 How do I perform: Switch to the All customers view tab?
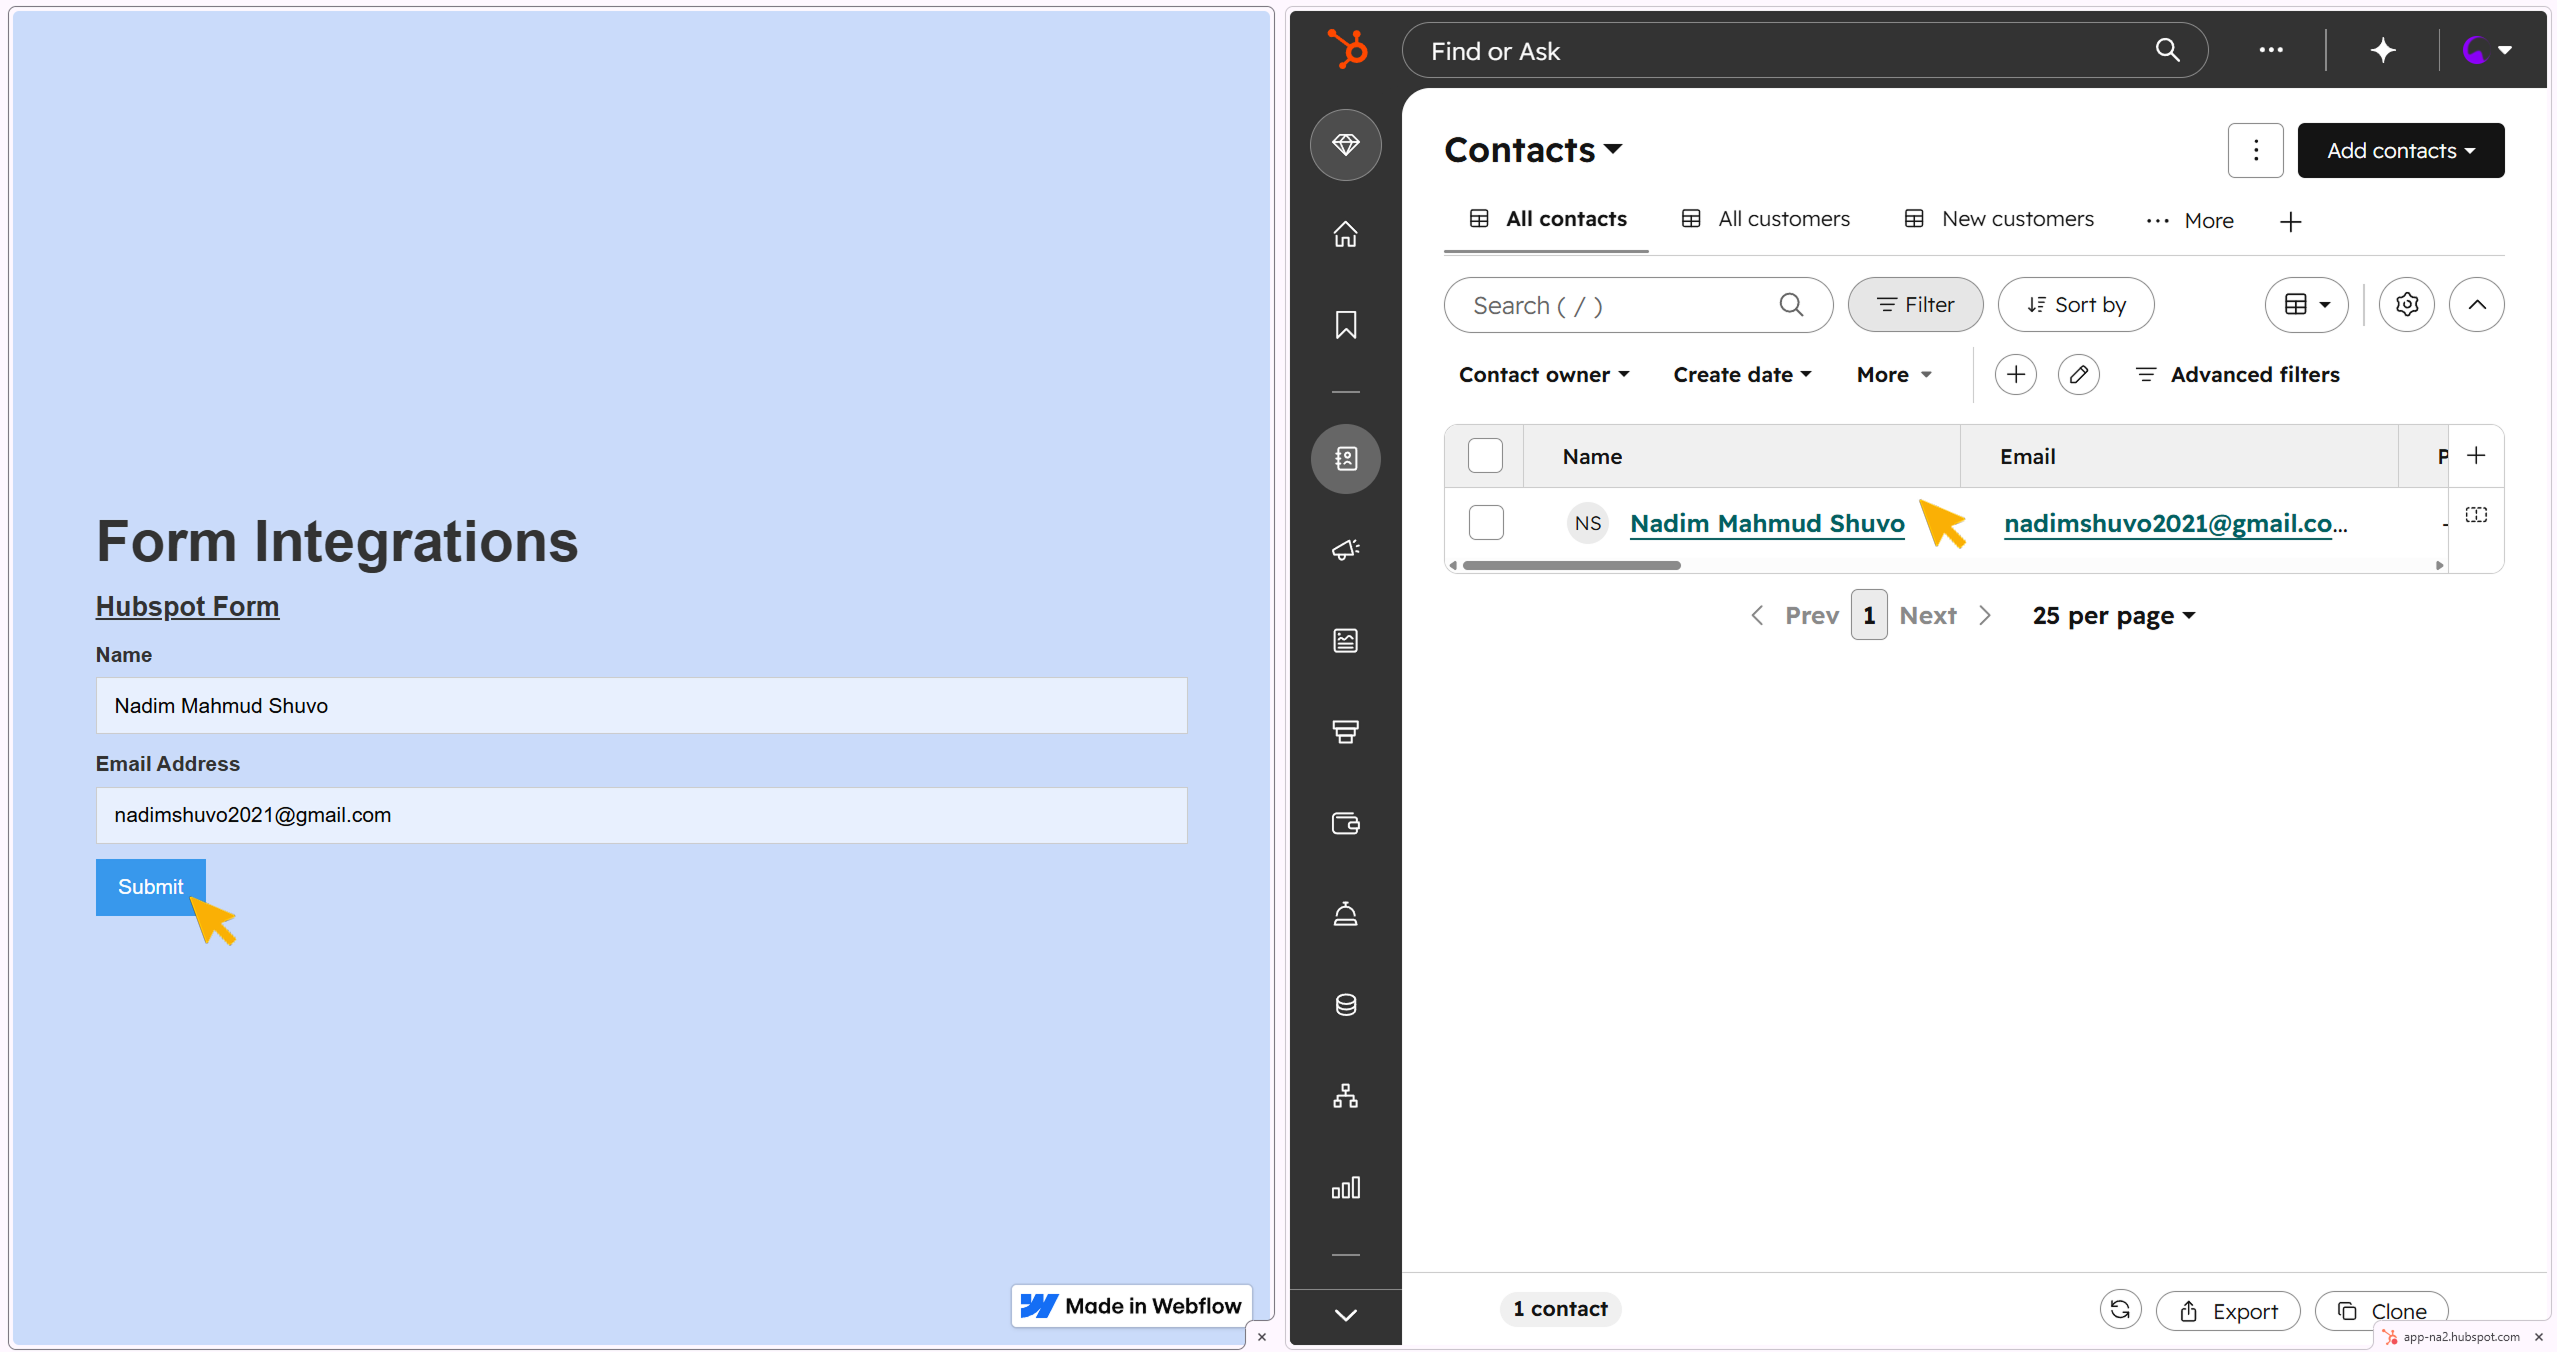1765,219
